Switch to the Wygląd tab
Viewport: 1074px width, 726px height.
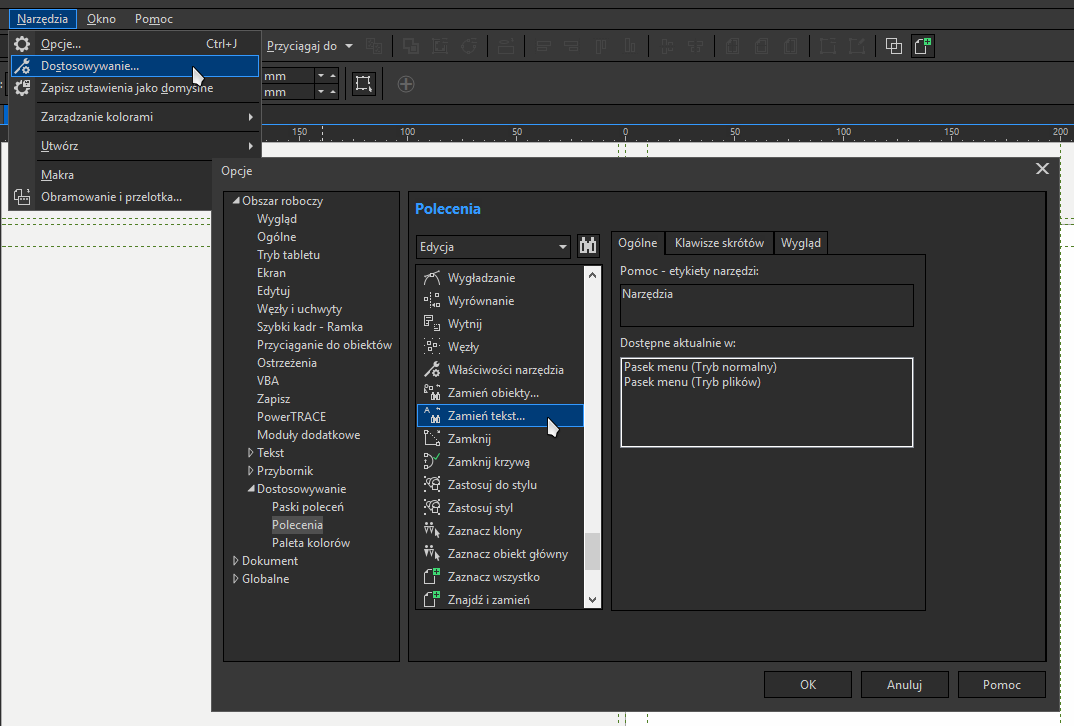coord(801,242)
